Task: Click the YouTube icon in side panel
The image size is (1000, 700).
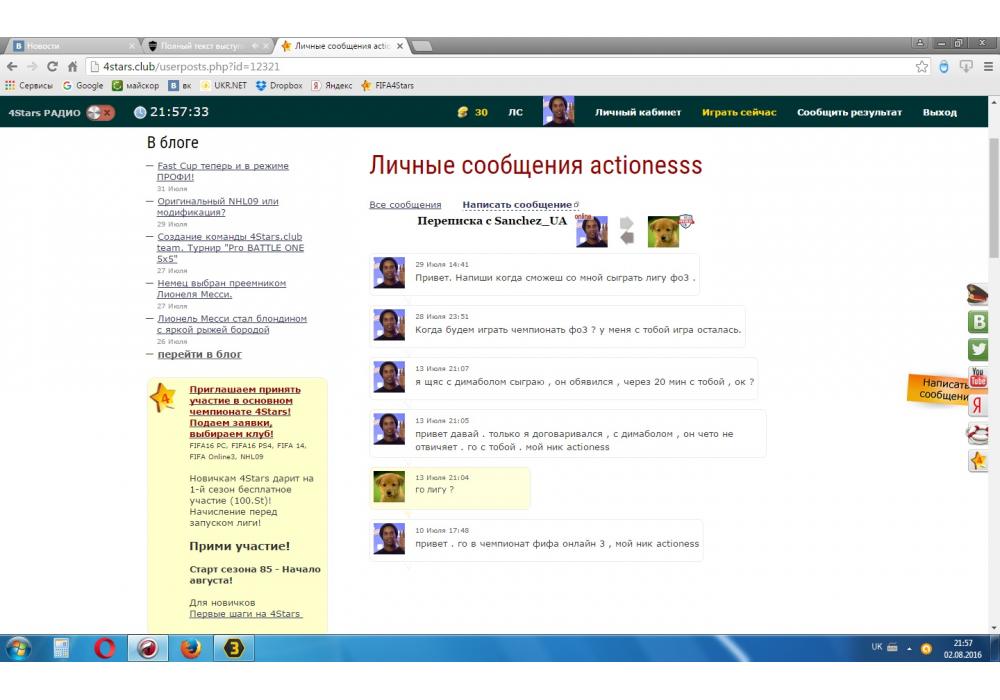Action: coord(978,378)
